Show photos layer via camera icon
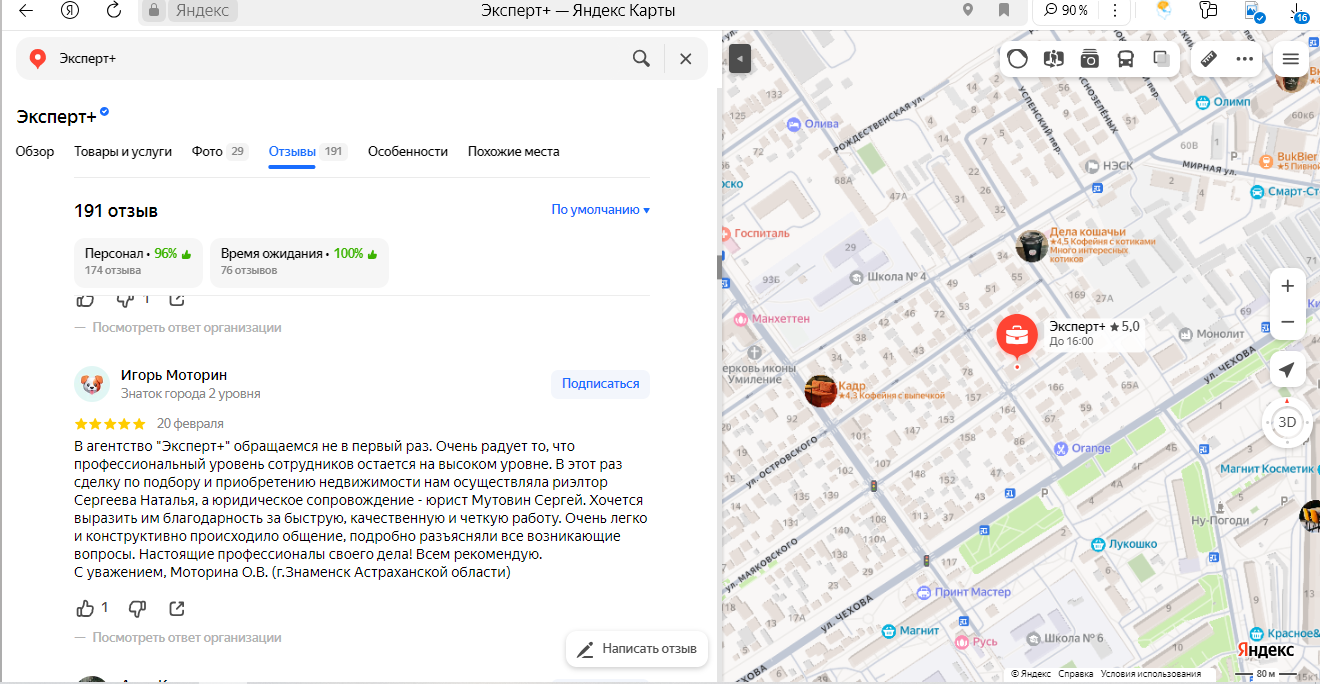 [1090, 59]
